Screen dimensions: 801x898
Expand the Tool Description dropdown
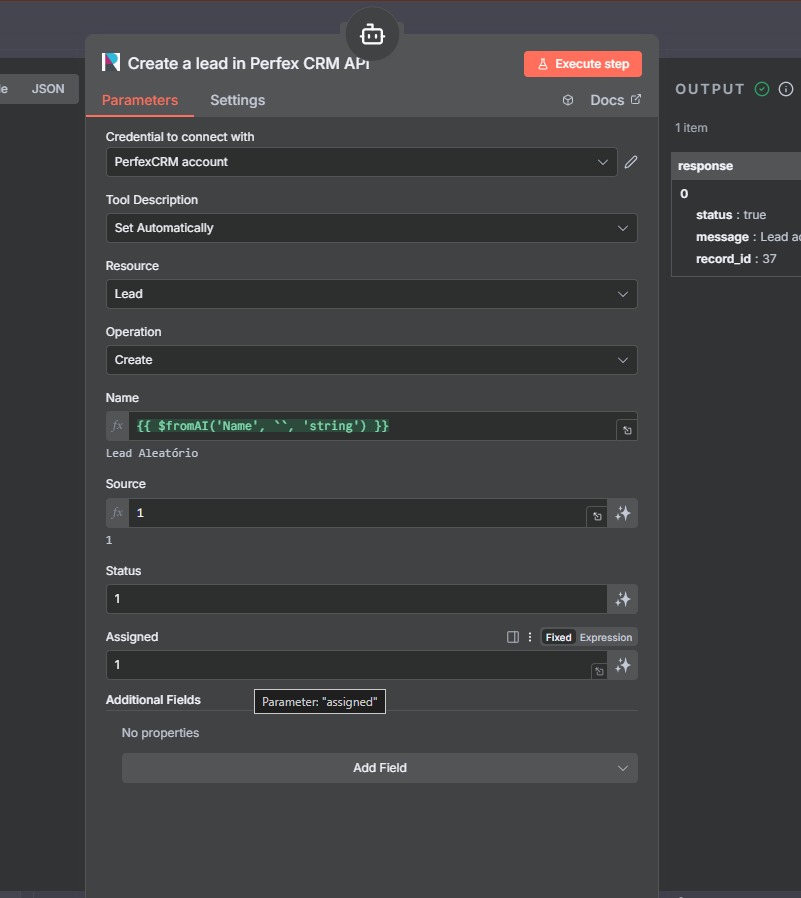[371, 228]
